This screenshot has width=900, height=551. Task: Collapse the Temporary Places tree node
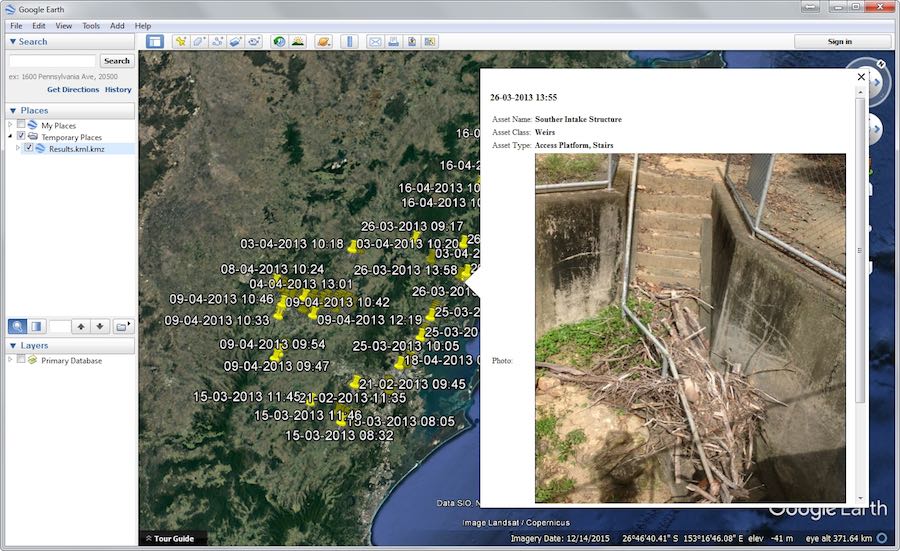(x=10, y=136)
